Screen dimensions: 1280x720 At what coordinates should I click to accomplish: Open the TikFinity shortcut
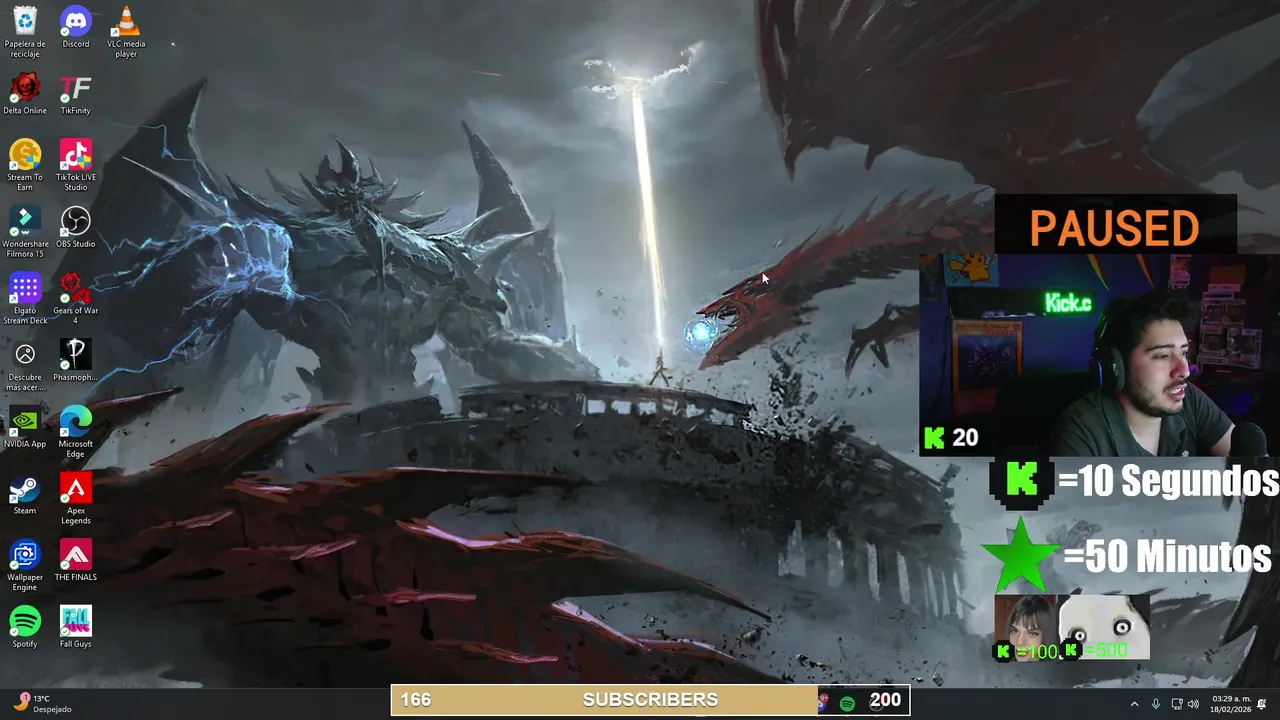(x=76, y=94)
